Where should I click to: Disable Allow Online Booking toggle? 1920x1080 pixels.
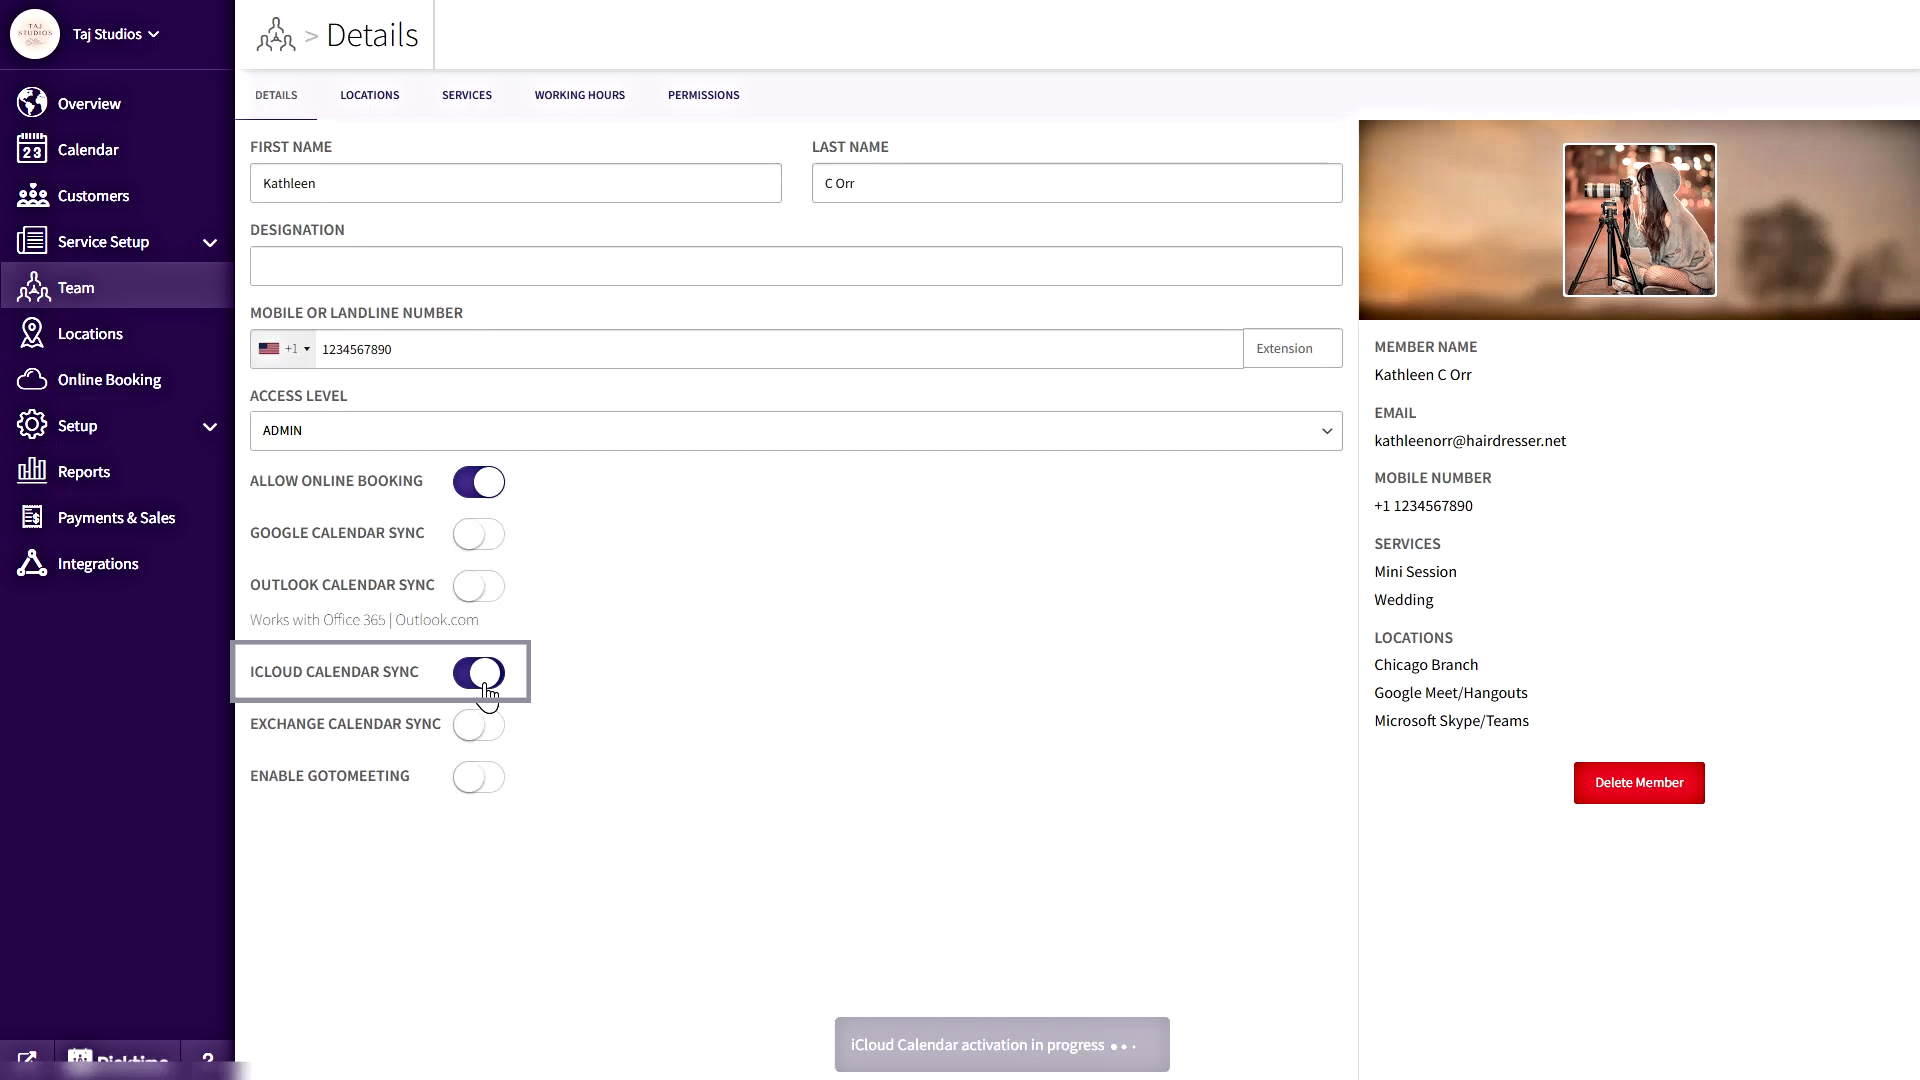pos(478,482)
